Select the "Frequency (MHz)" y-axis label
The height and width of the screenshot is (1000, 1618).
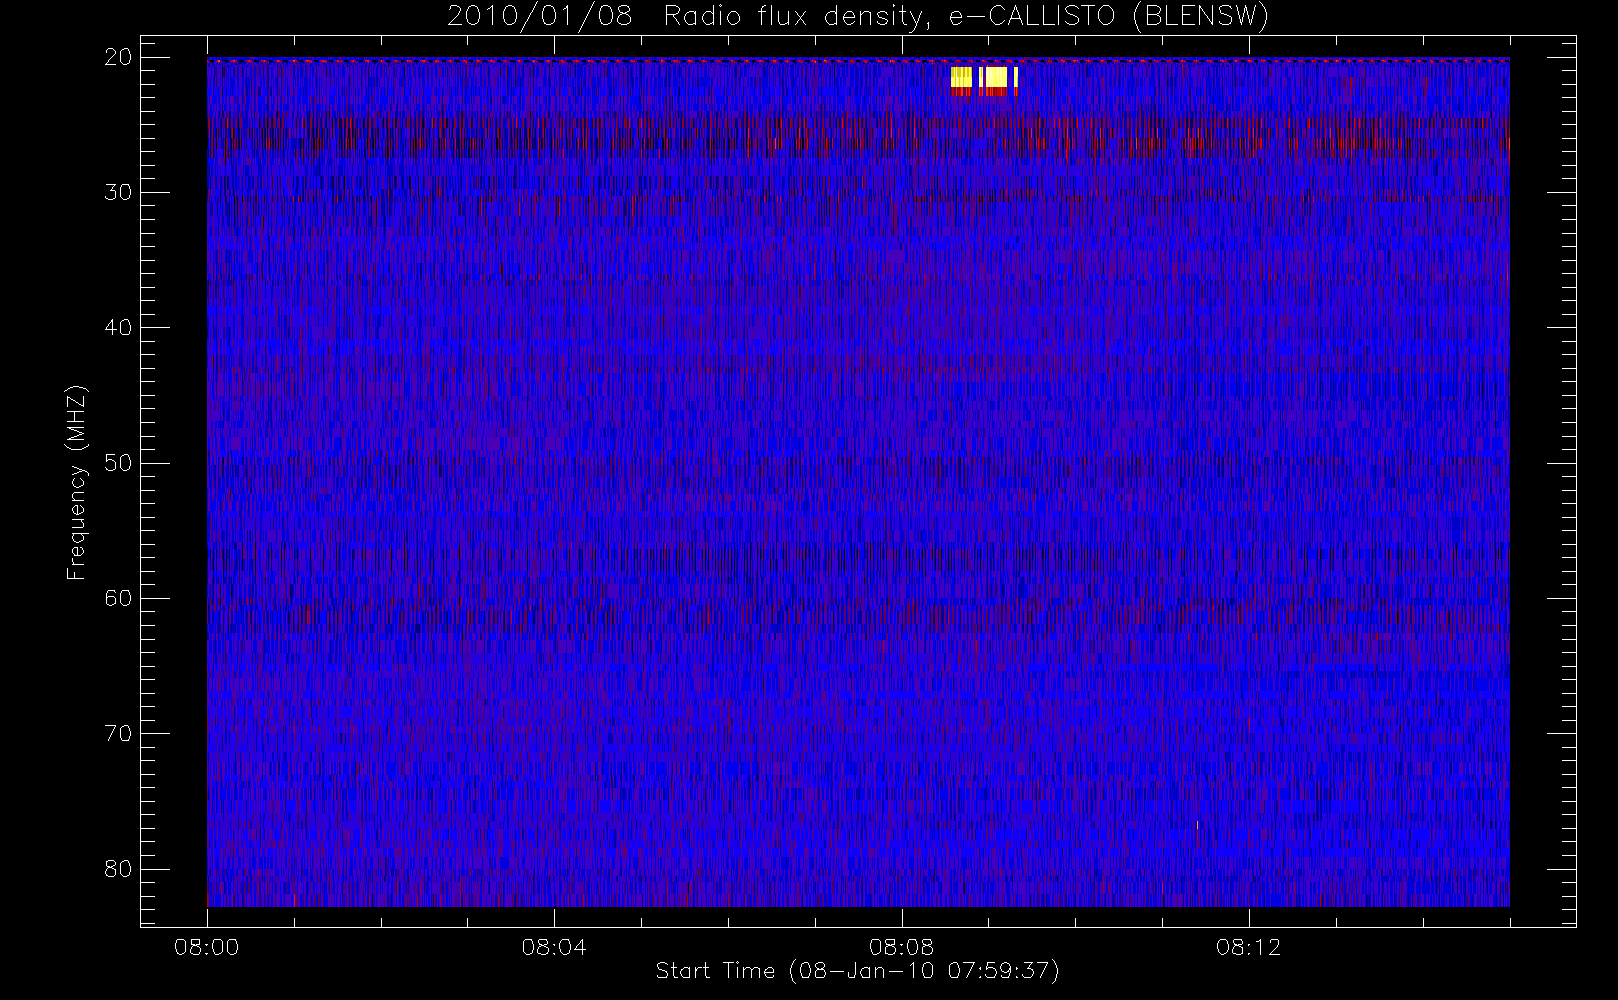point(76,482)
